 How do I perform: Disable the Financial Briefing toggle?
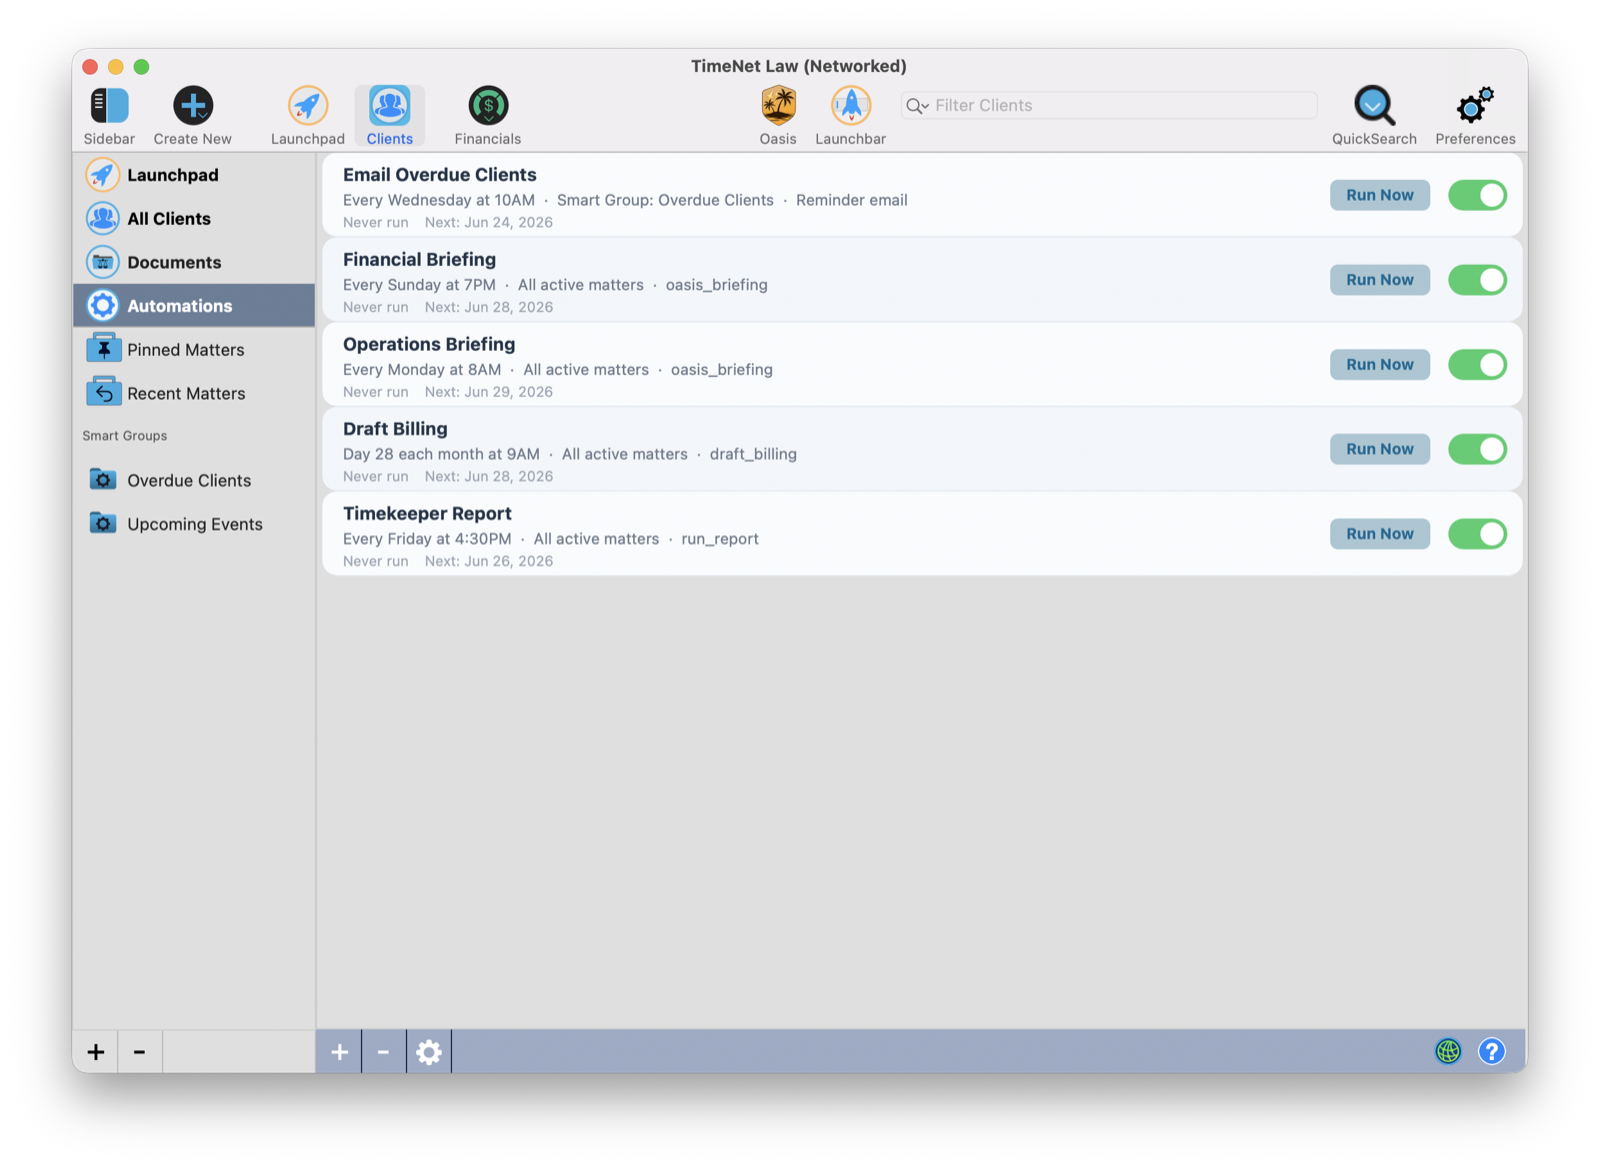(x=1477, y=280)
